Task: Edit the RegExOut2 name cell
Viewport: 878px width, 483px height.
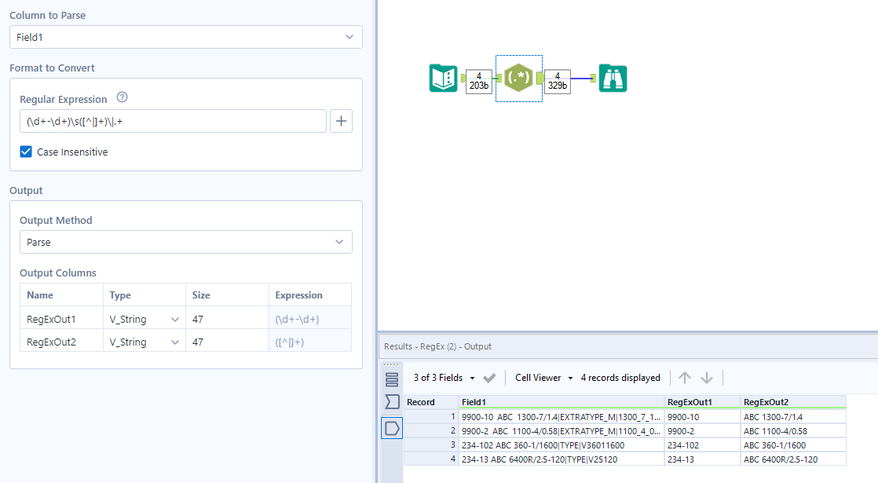Action: (62, 342)
